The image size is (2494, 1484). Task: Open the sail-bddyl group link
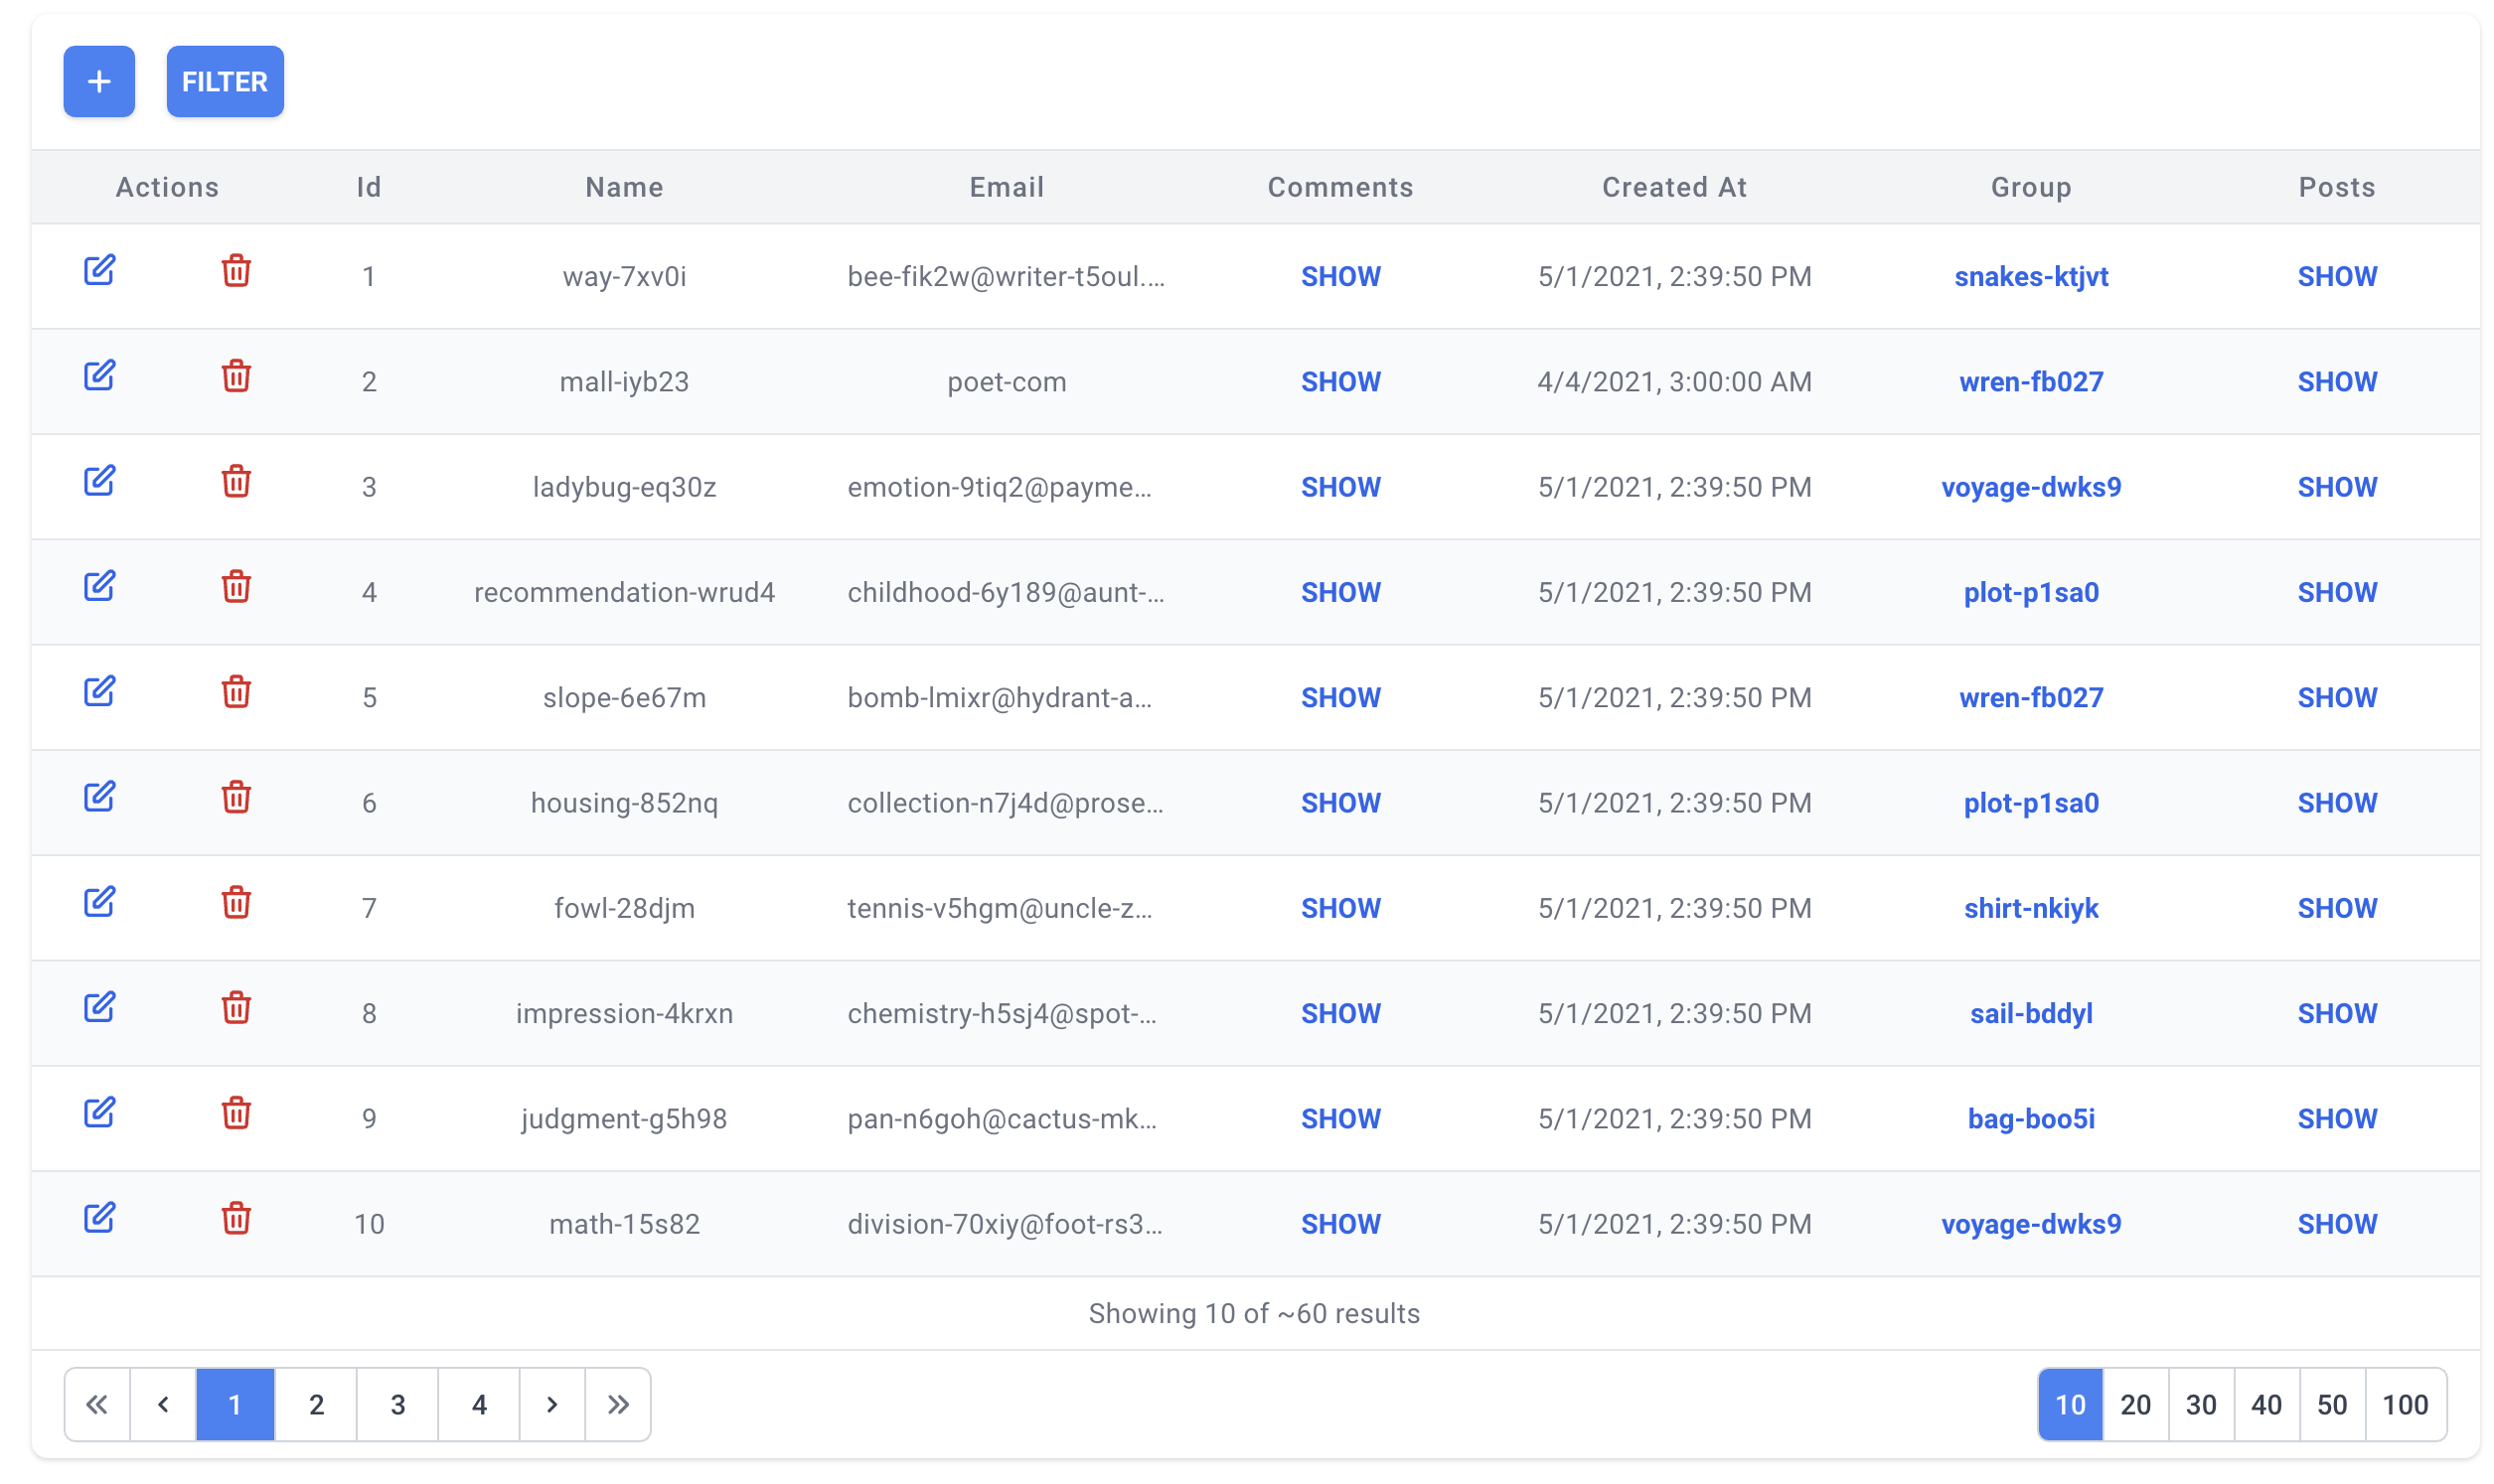tap(2031, 1013)
